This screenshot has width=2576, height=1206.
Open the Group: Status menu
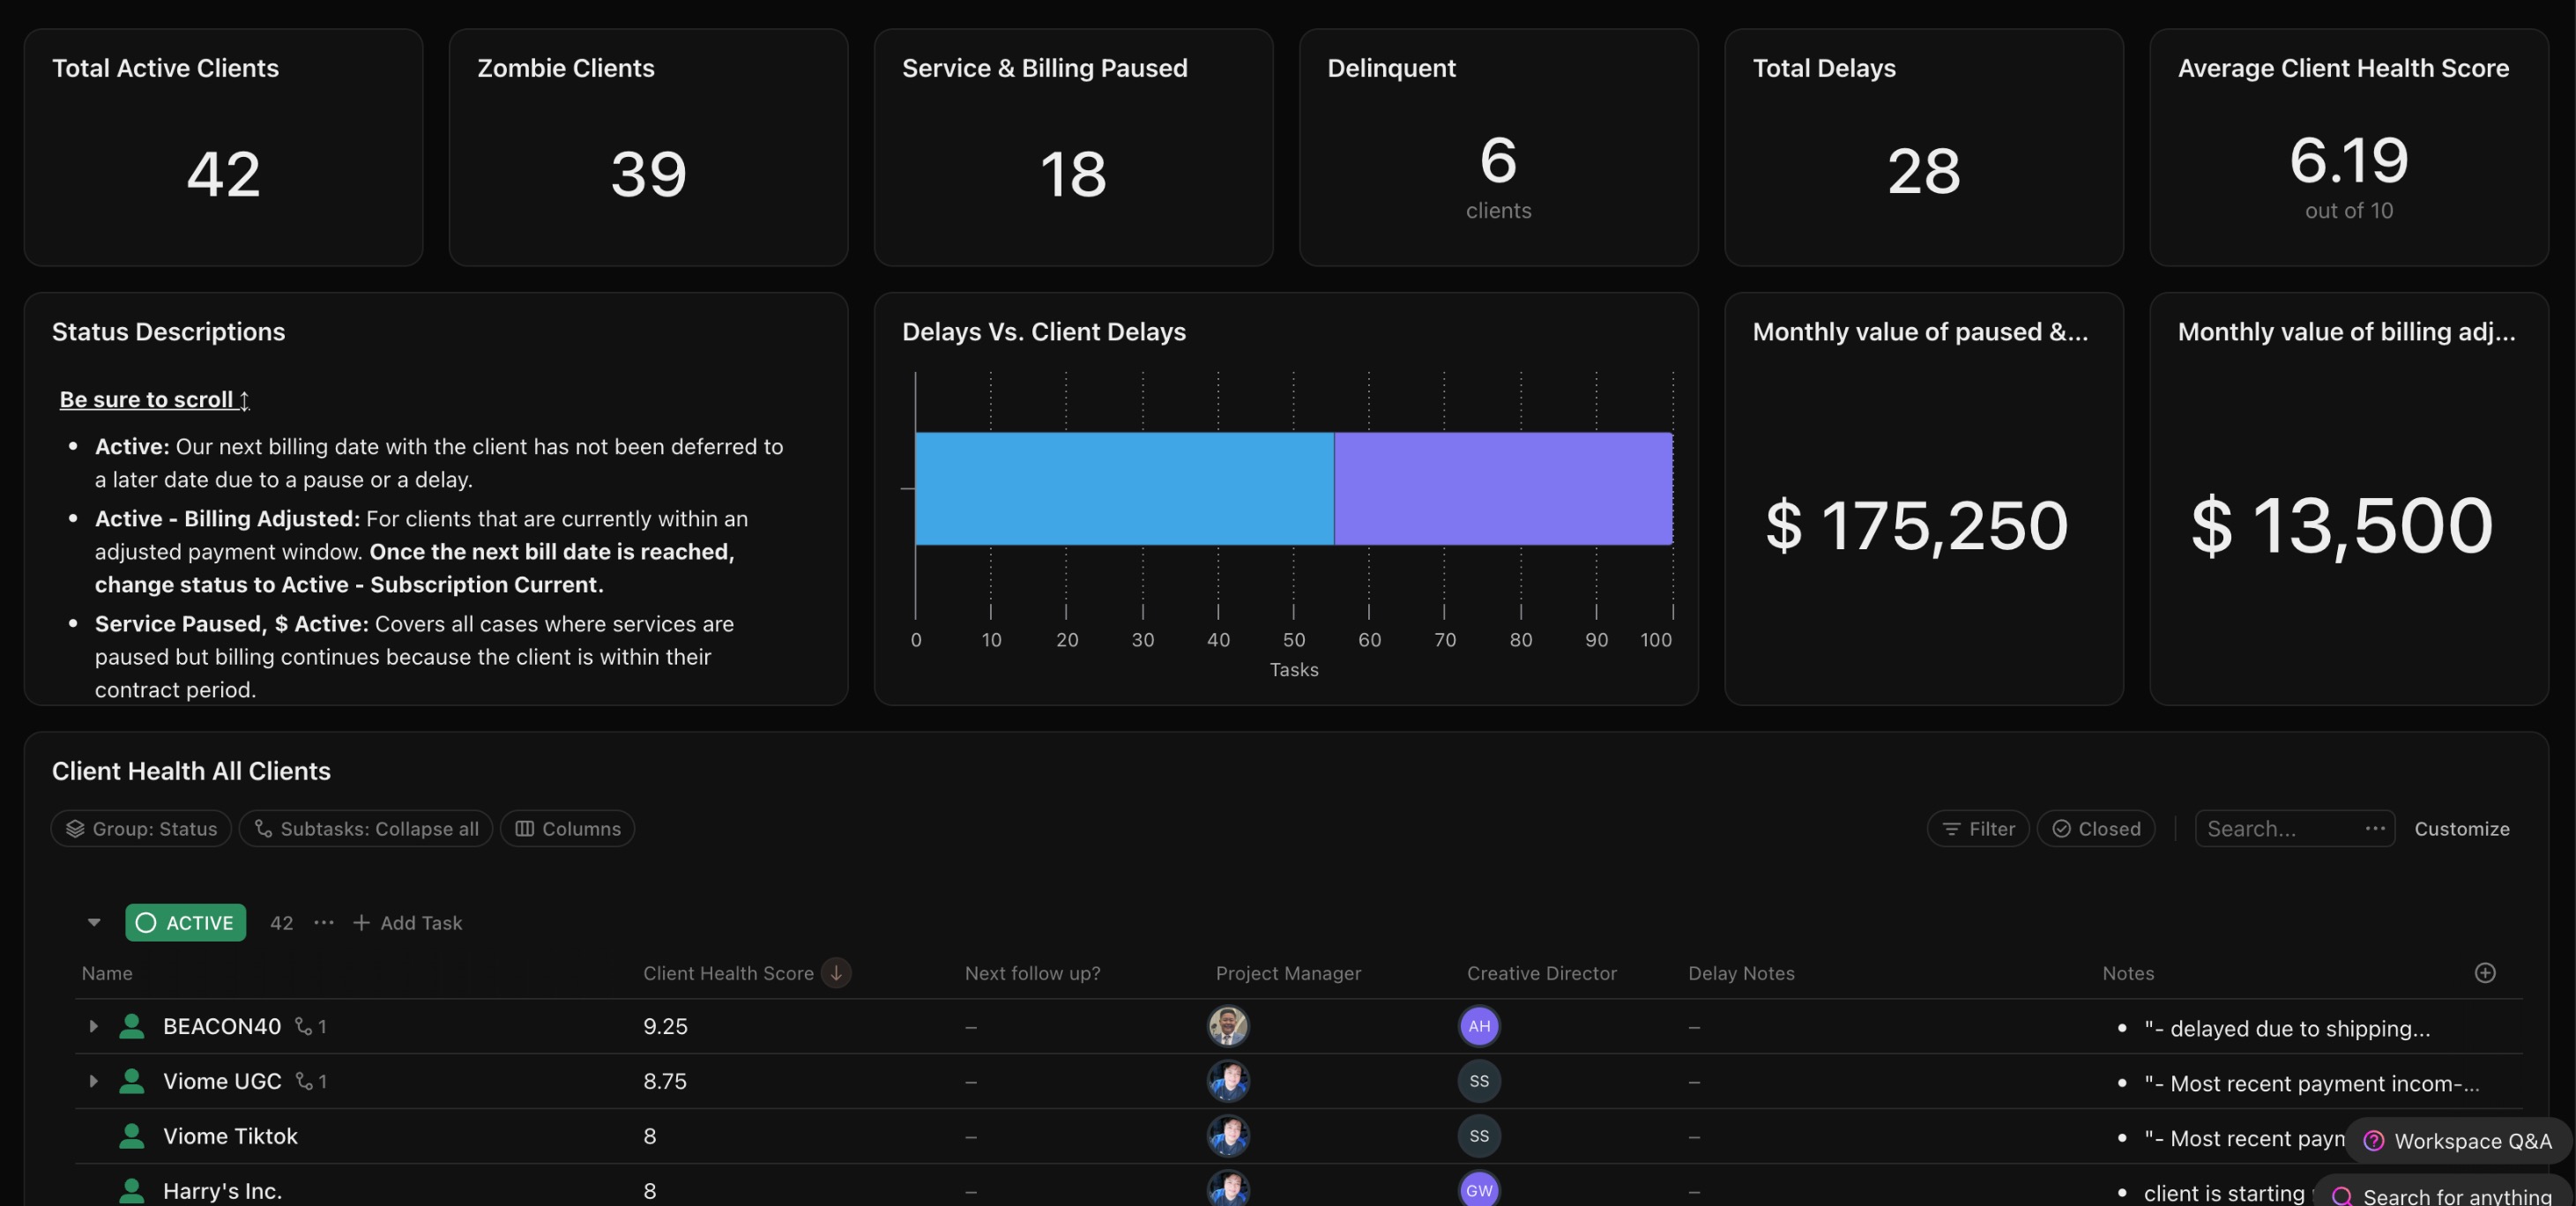tap(141, 828)
